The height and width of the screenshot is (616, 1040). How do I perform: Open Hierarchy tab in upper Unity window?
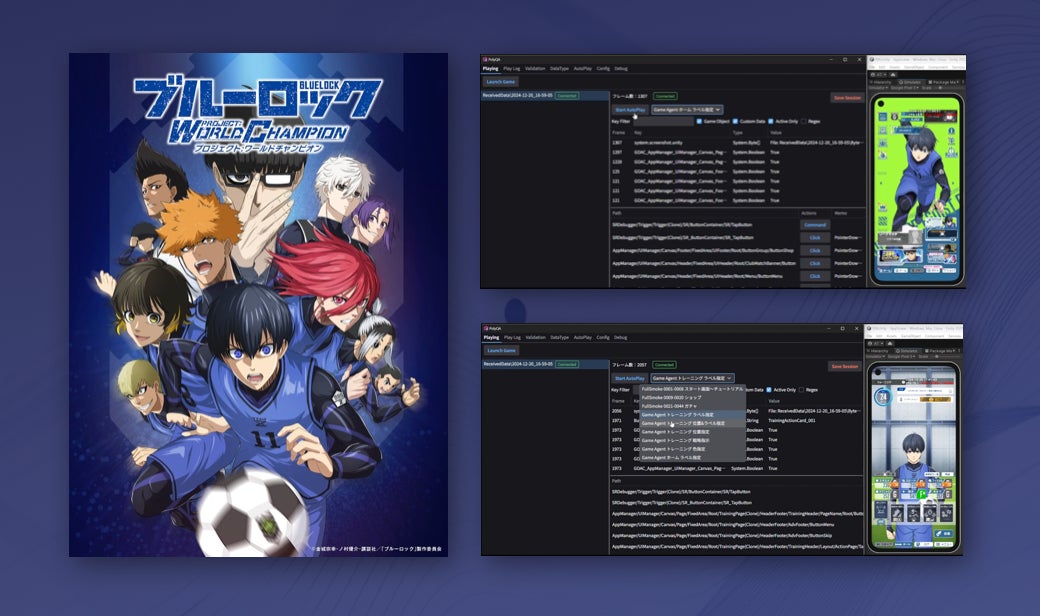pyautogui.click(x=881, y=82)
